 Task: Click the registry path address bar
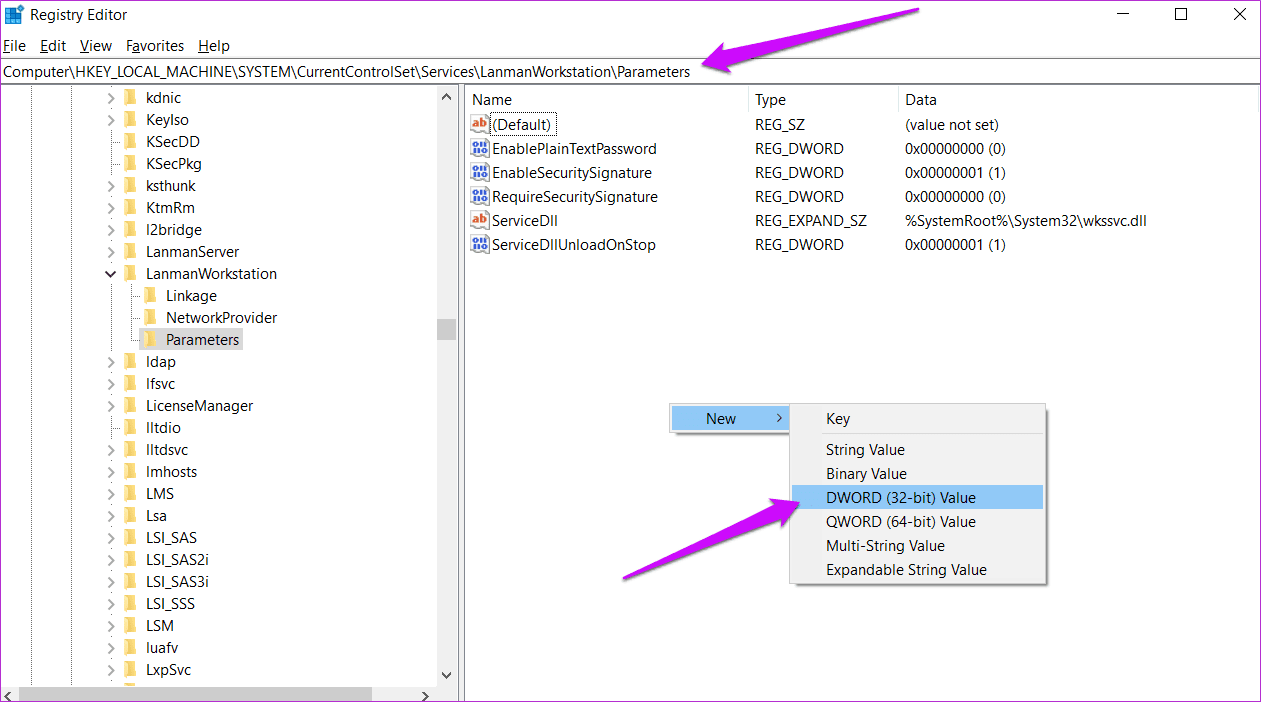pyautogui.click(x=630, y=72)
